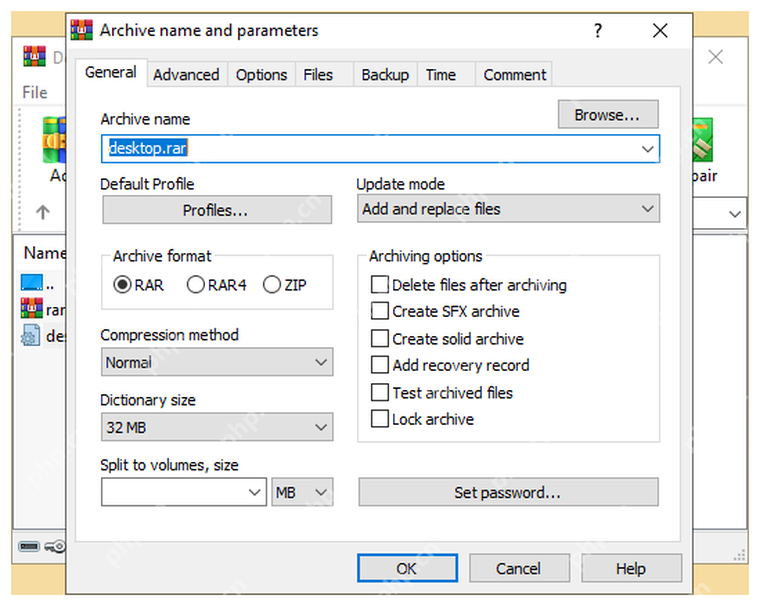
Task: Click the question mark help icon in title bar
Action: click(x=598, y=31)
